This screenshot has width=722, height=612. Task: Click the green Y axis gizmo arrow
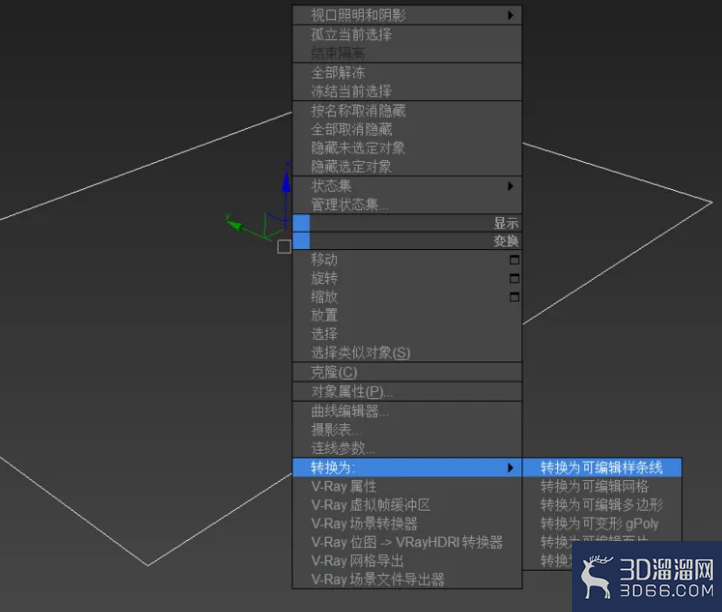point(235,225)
